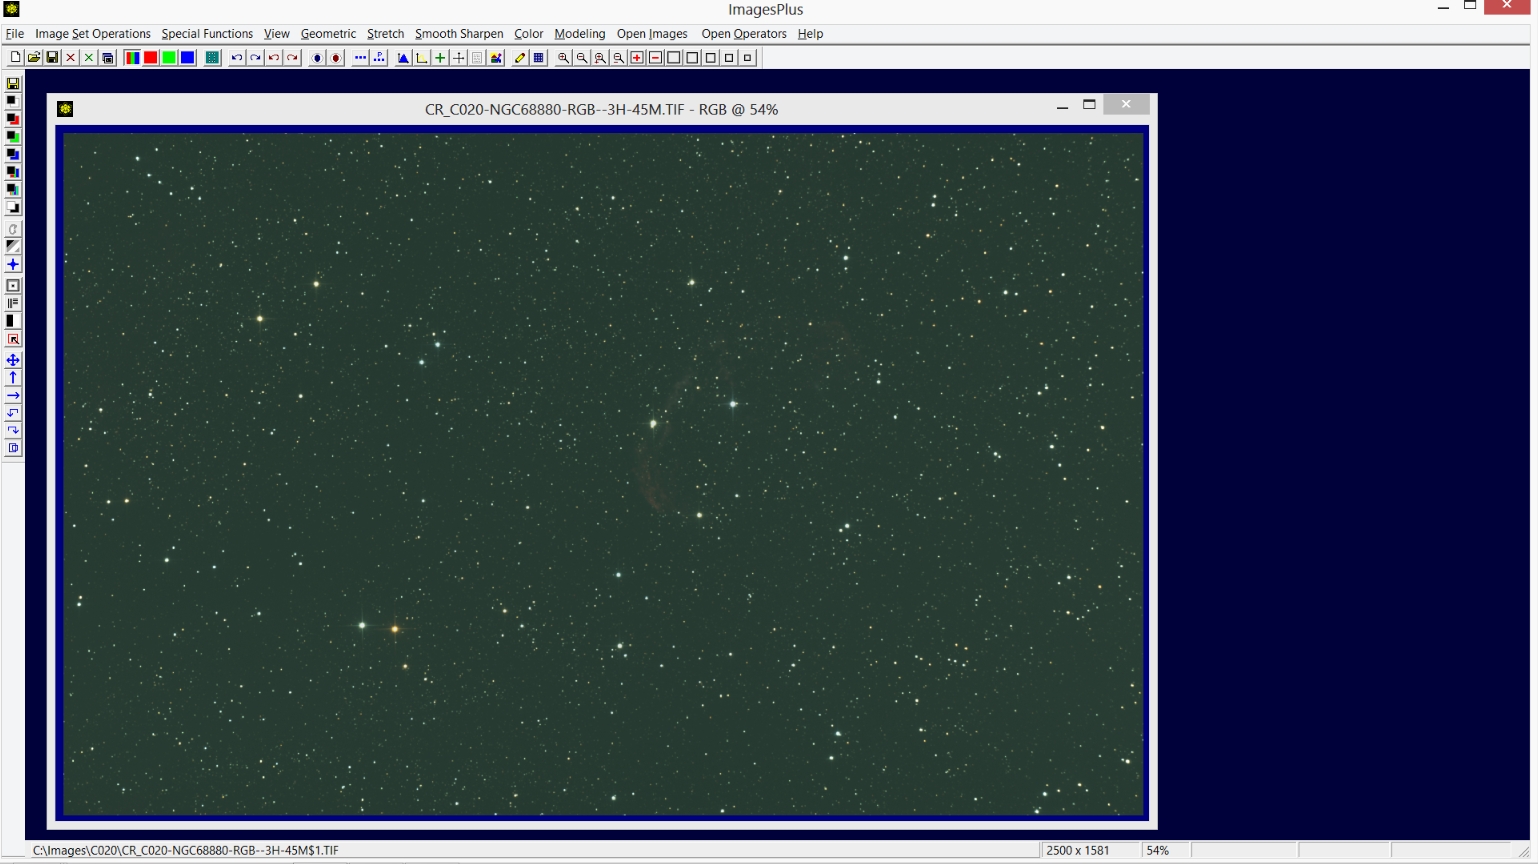Click the black and green squares icon
1538x864 pixels.
point(13,137)
